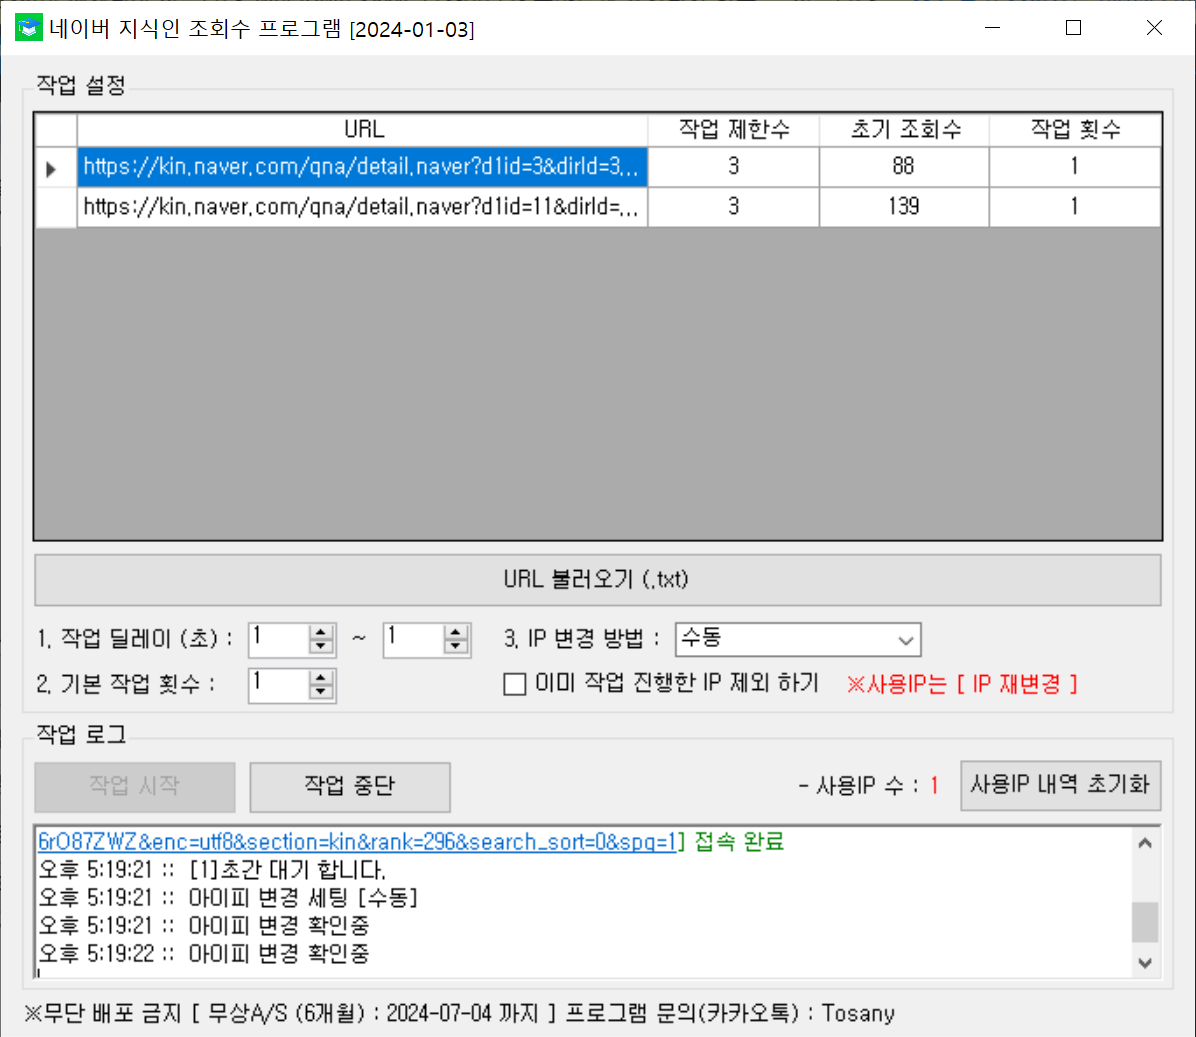
Task: Decrease 기본 작업 횟수 with down arrow
Action: coord(321,692)
